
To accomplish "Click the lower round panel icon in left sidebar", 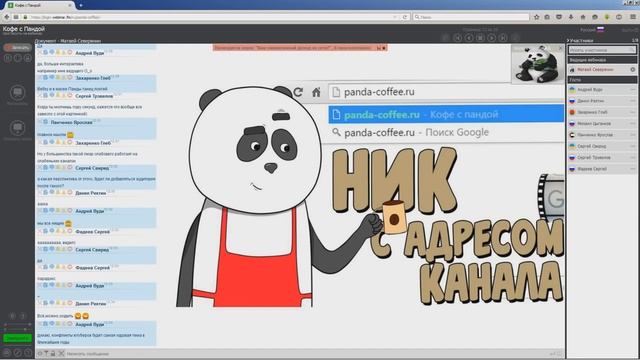I will tap(18, 128).
